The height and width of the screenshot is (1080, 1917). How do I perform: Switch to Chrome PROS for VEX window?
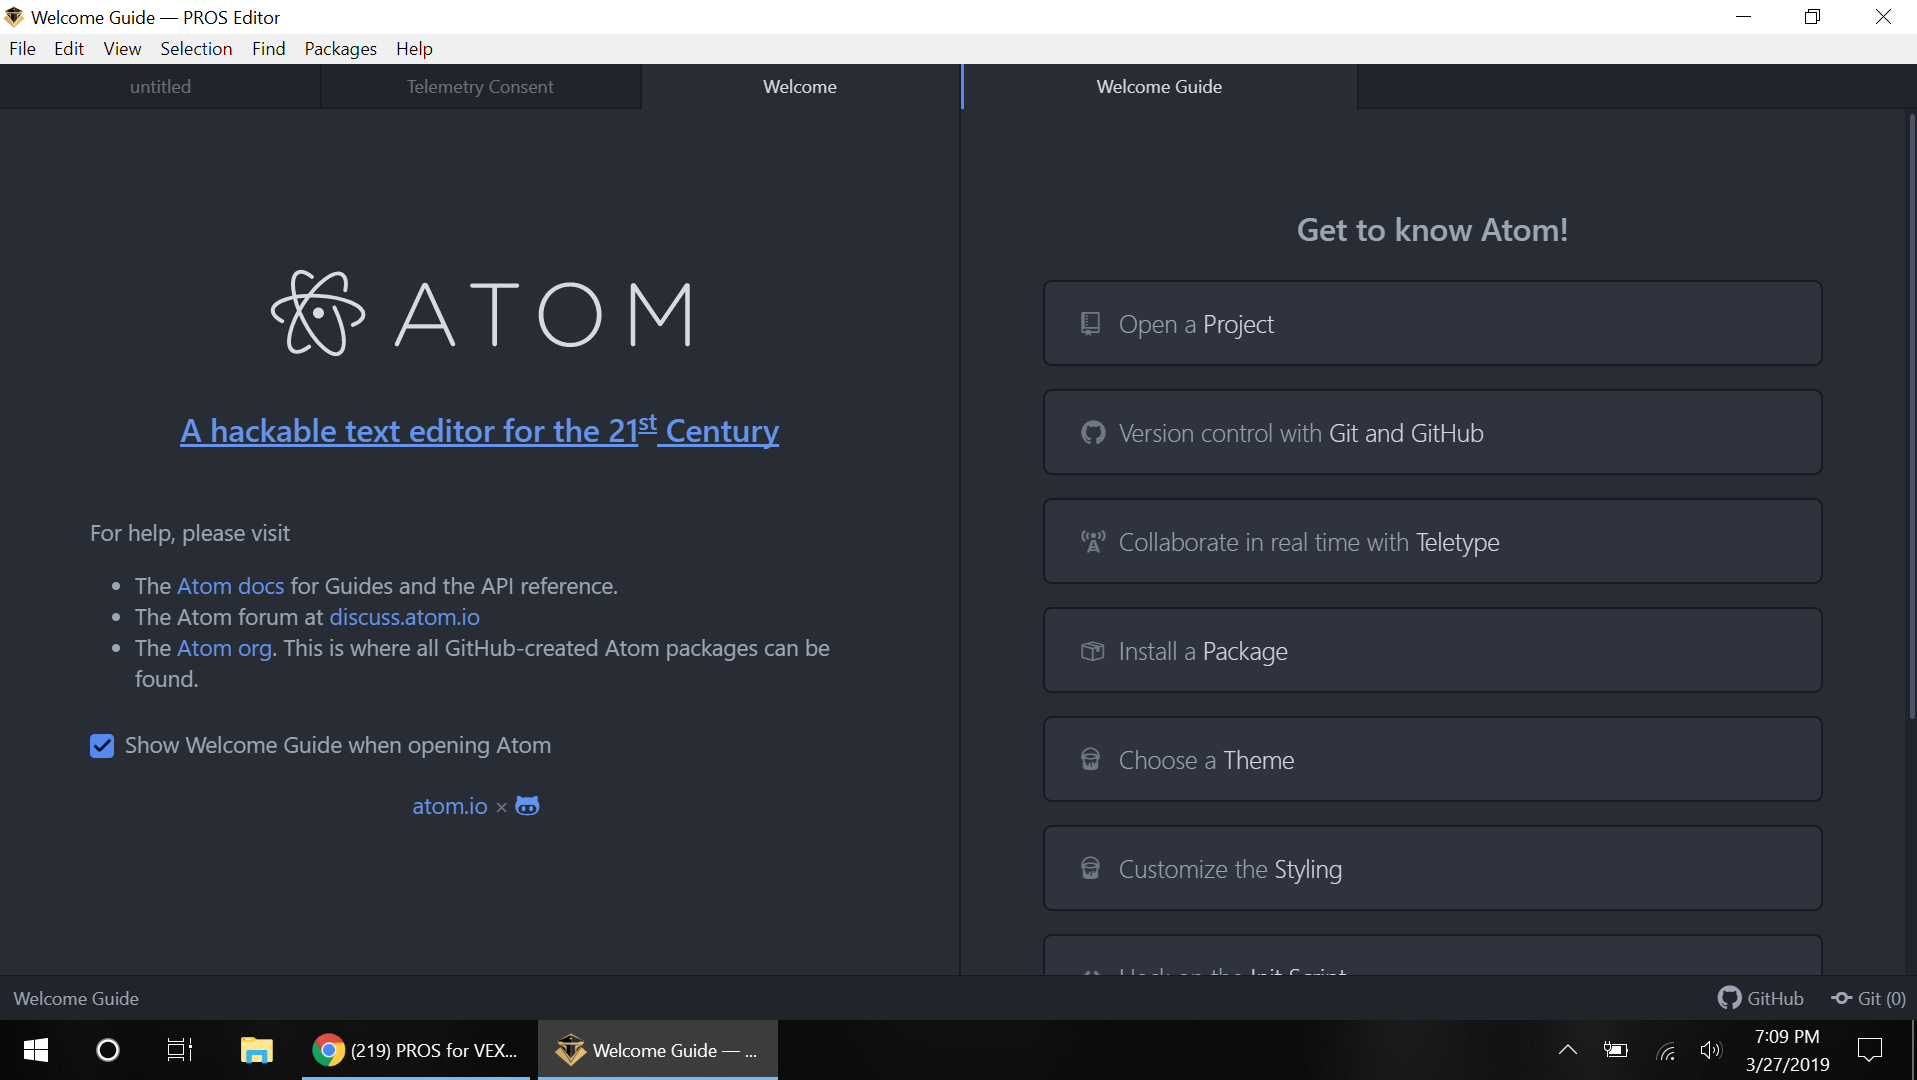pyautogui.click(x=418, y=1050)
